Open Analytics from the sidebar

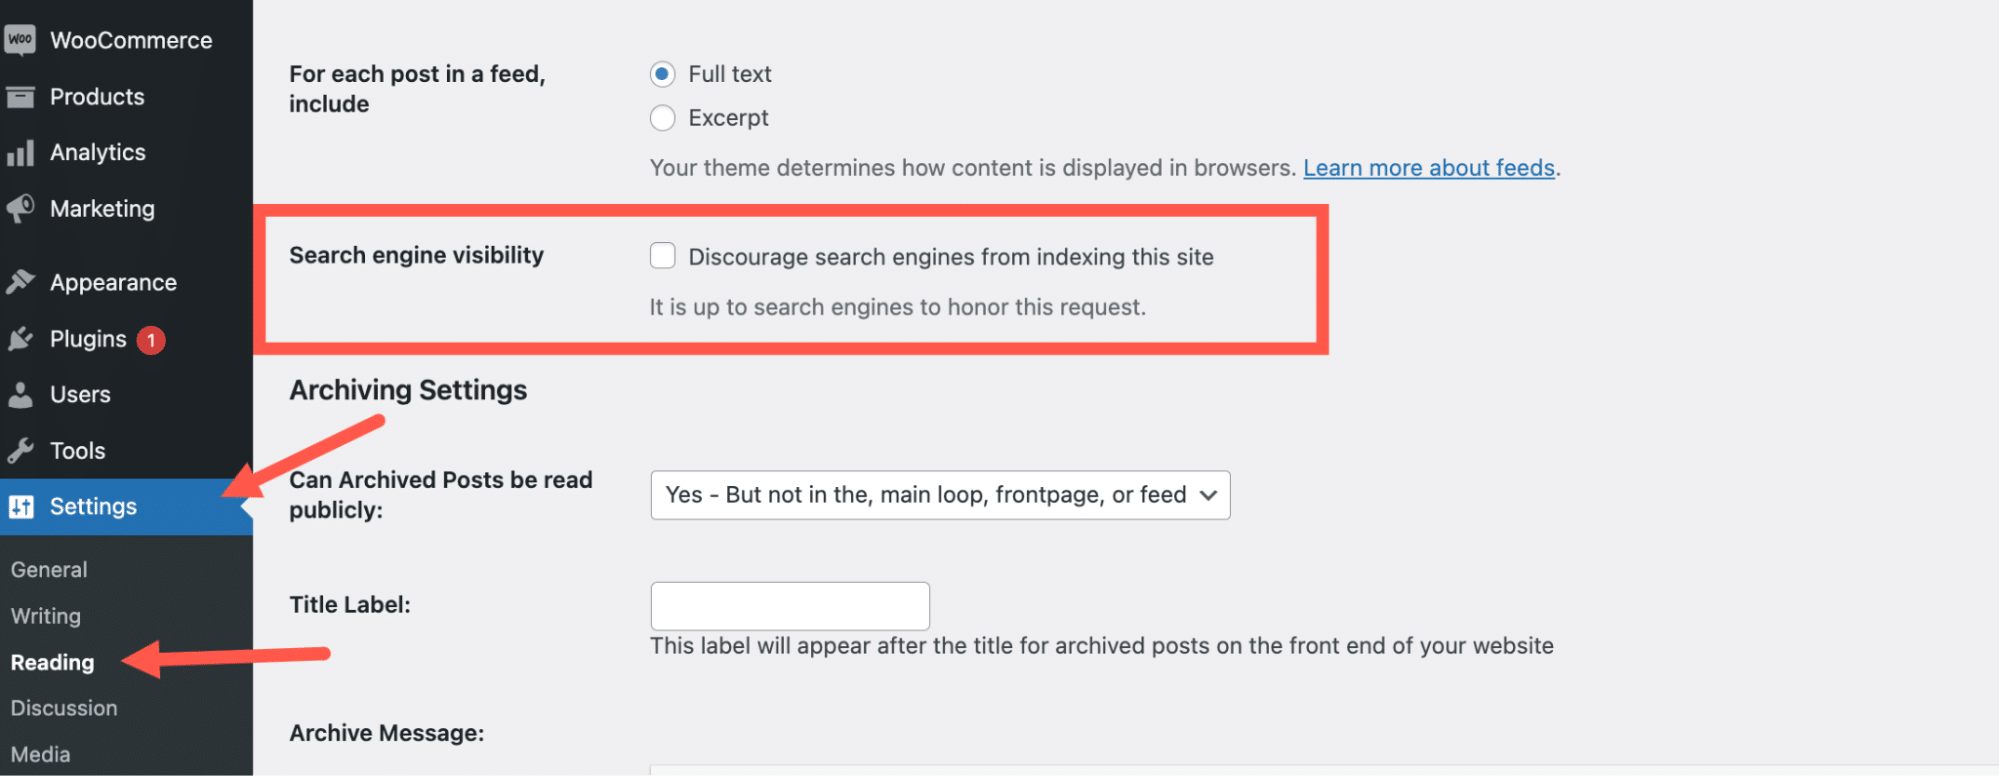[x=98, y=152]
